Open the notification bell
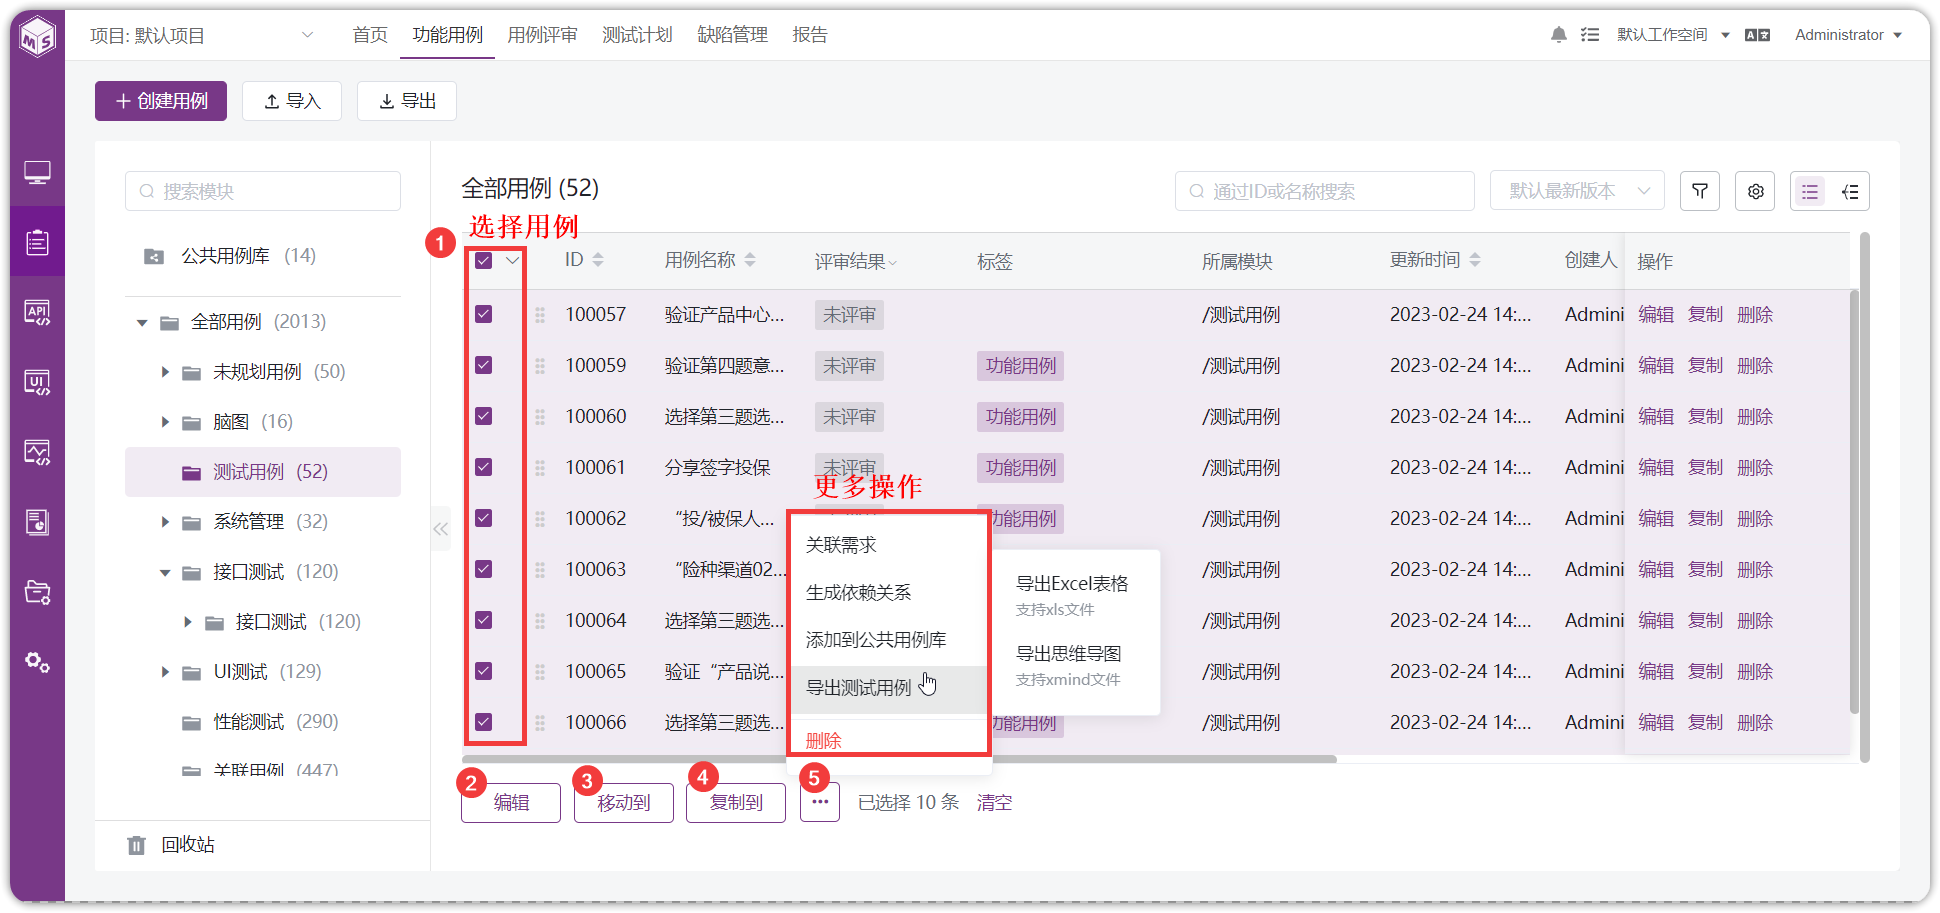The height and width of the screenshot is (913, 1940). (1558, 35)
